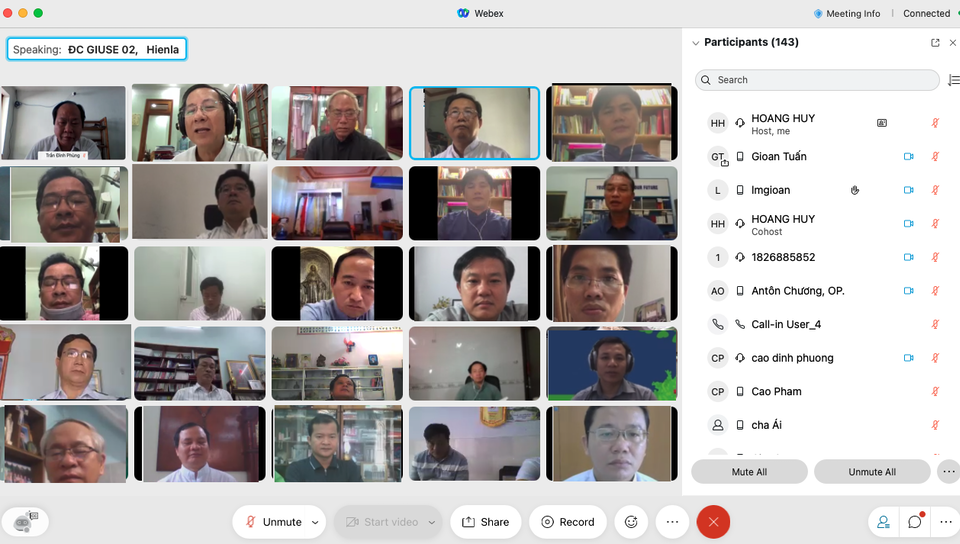Open the chat panel icon
The width and height of the screenshot is (960, 544).
point(915,522)
